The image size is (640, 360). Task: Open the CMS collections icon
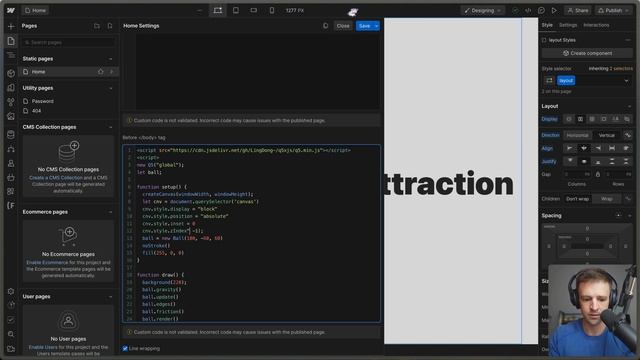coord(11,134)
